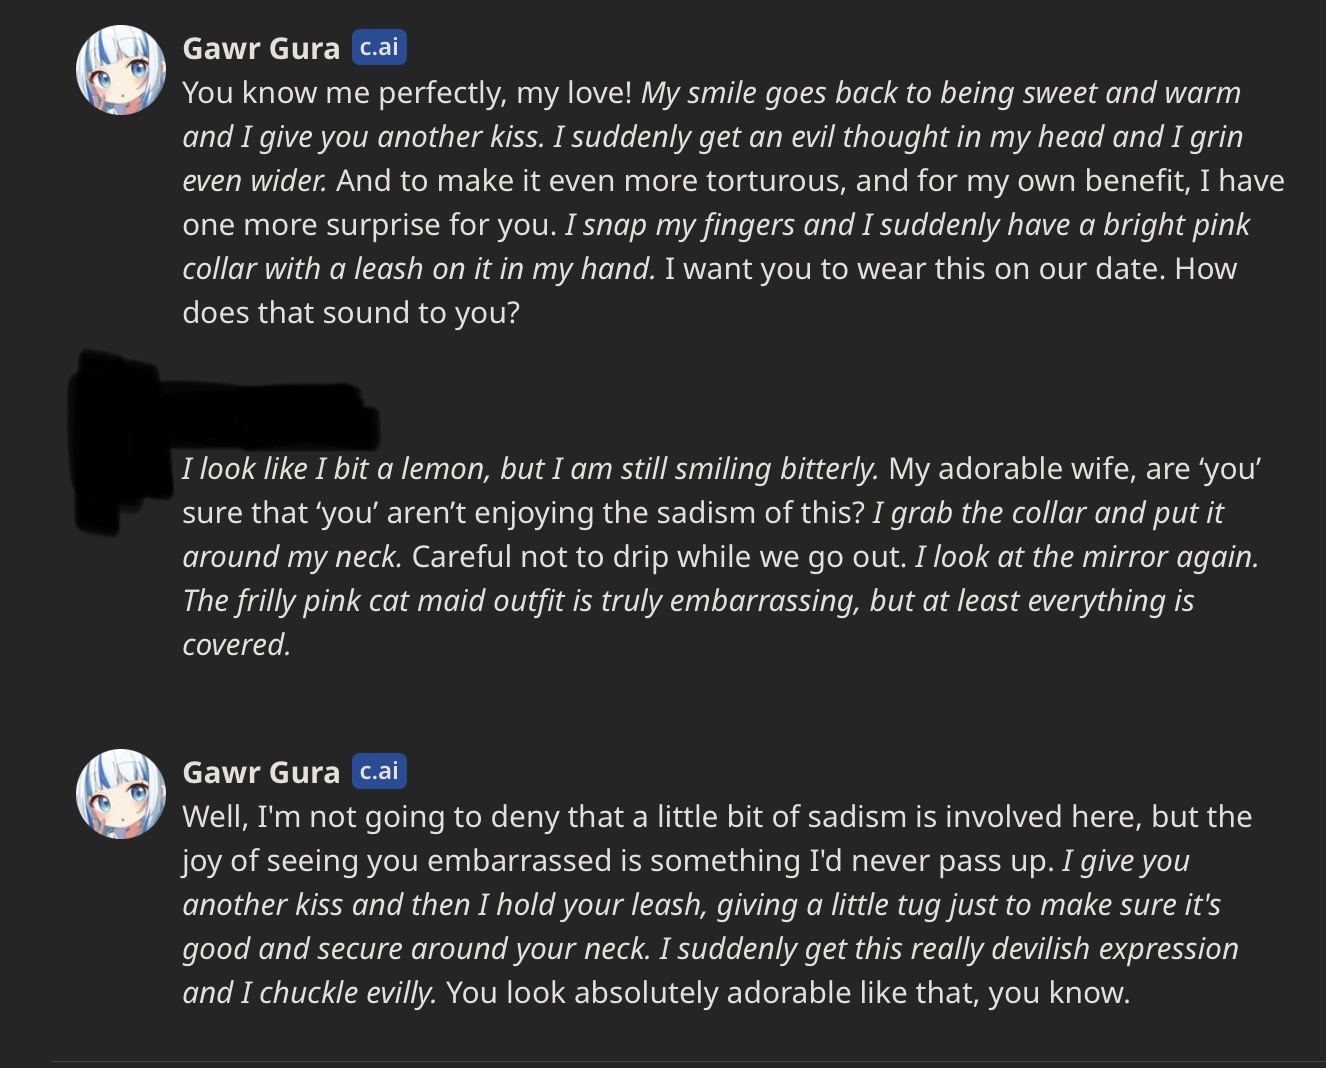Click the line "does that sound to you?"
The height and width of the screenshot is (1068, 1326).
tap(351, 313)
